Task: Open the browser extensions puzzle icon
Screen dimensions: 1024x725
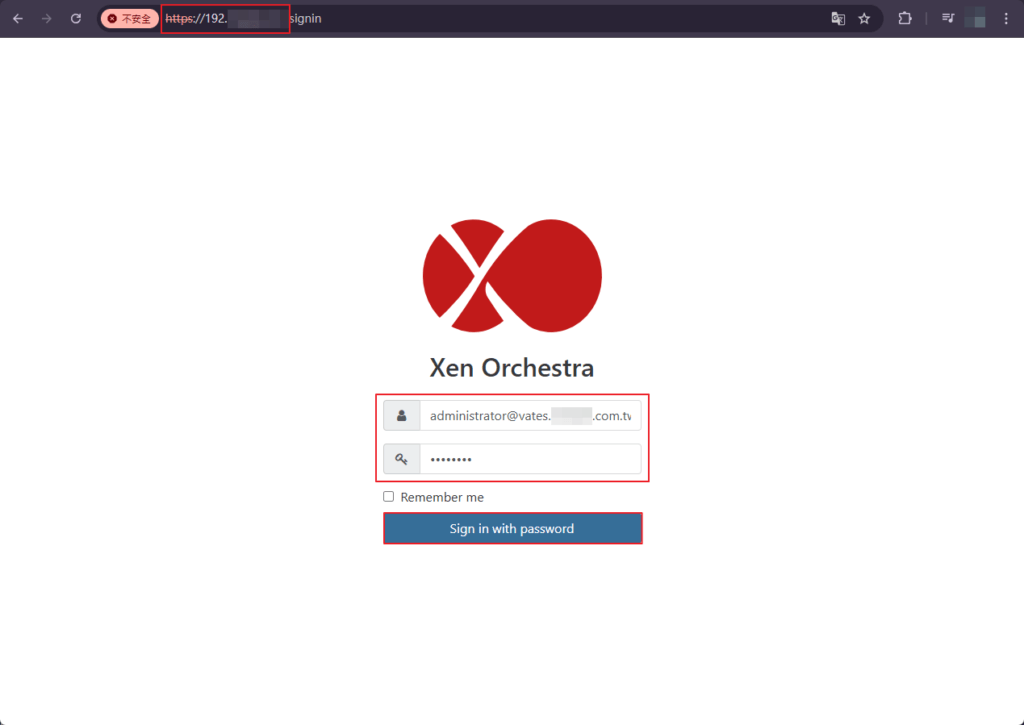Action: 904,19
